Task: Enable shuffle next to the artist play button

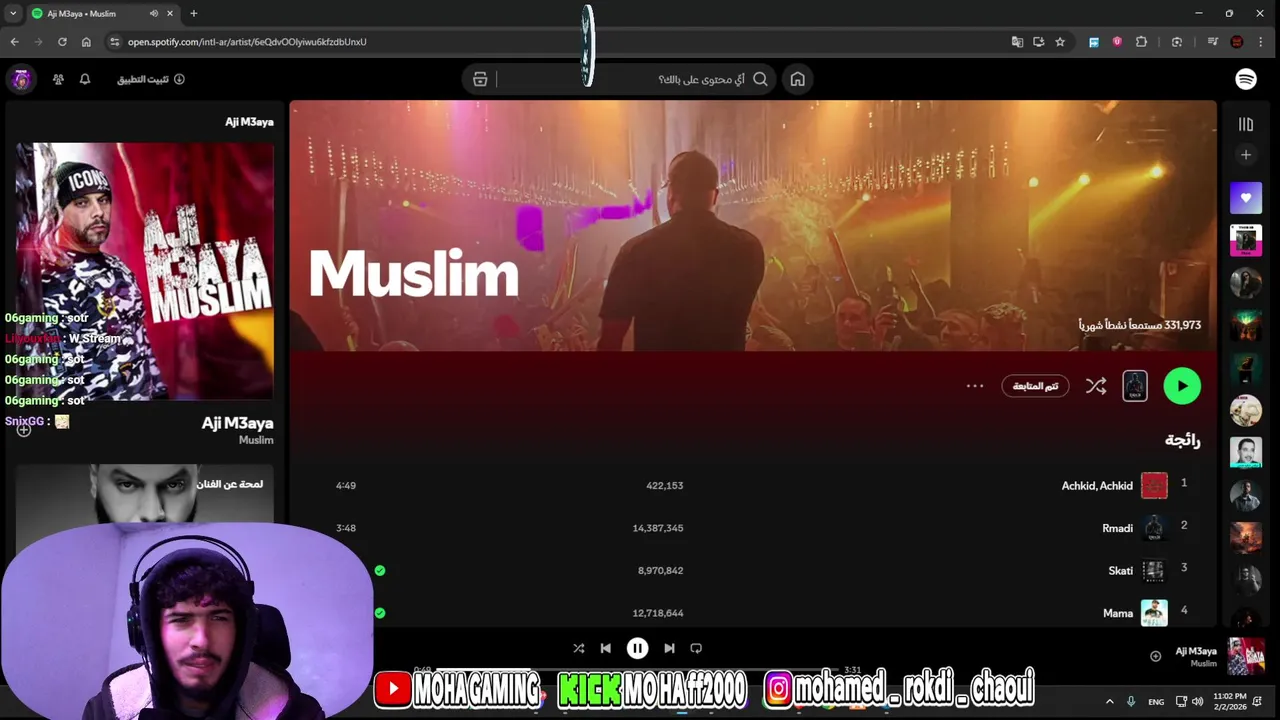Action: click(1096, 386)
